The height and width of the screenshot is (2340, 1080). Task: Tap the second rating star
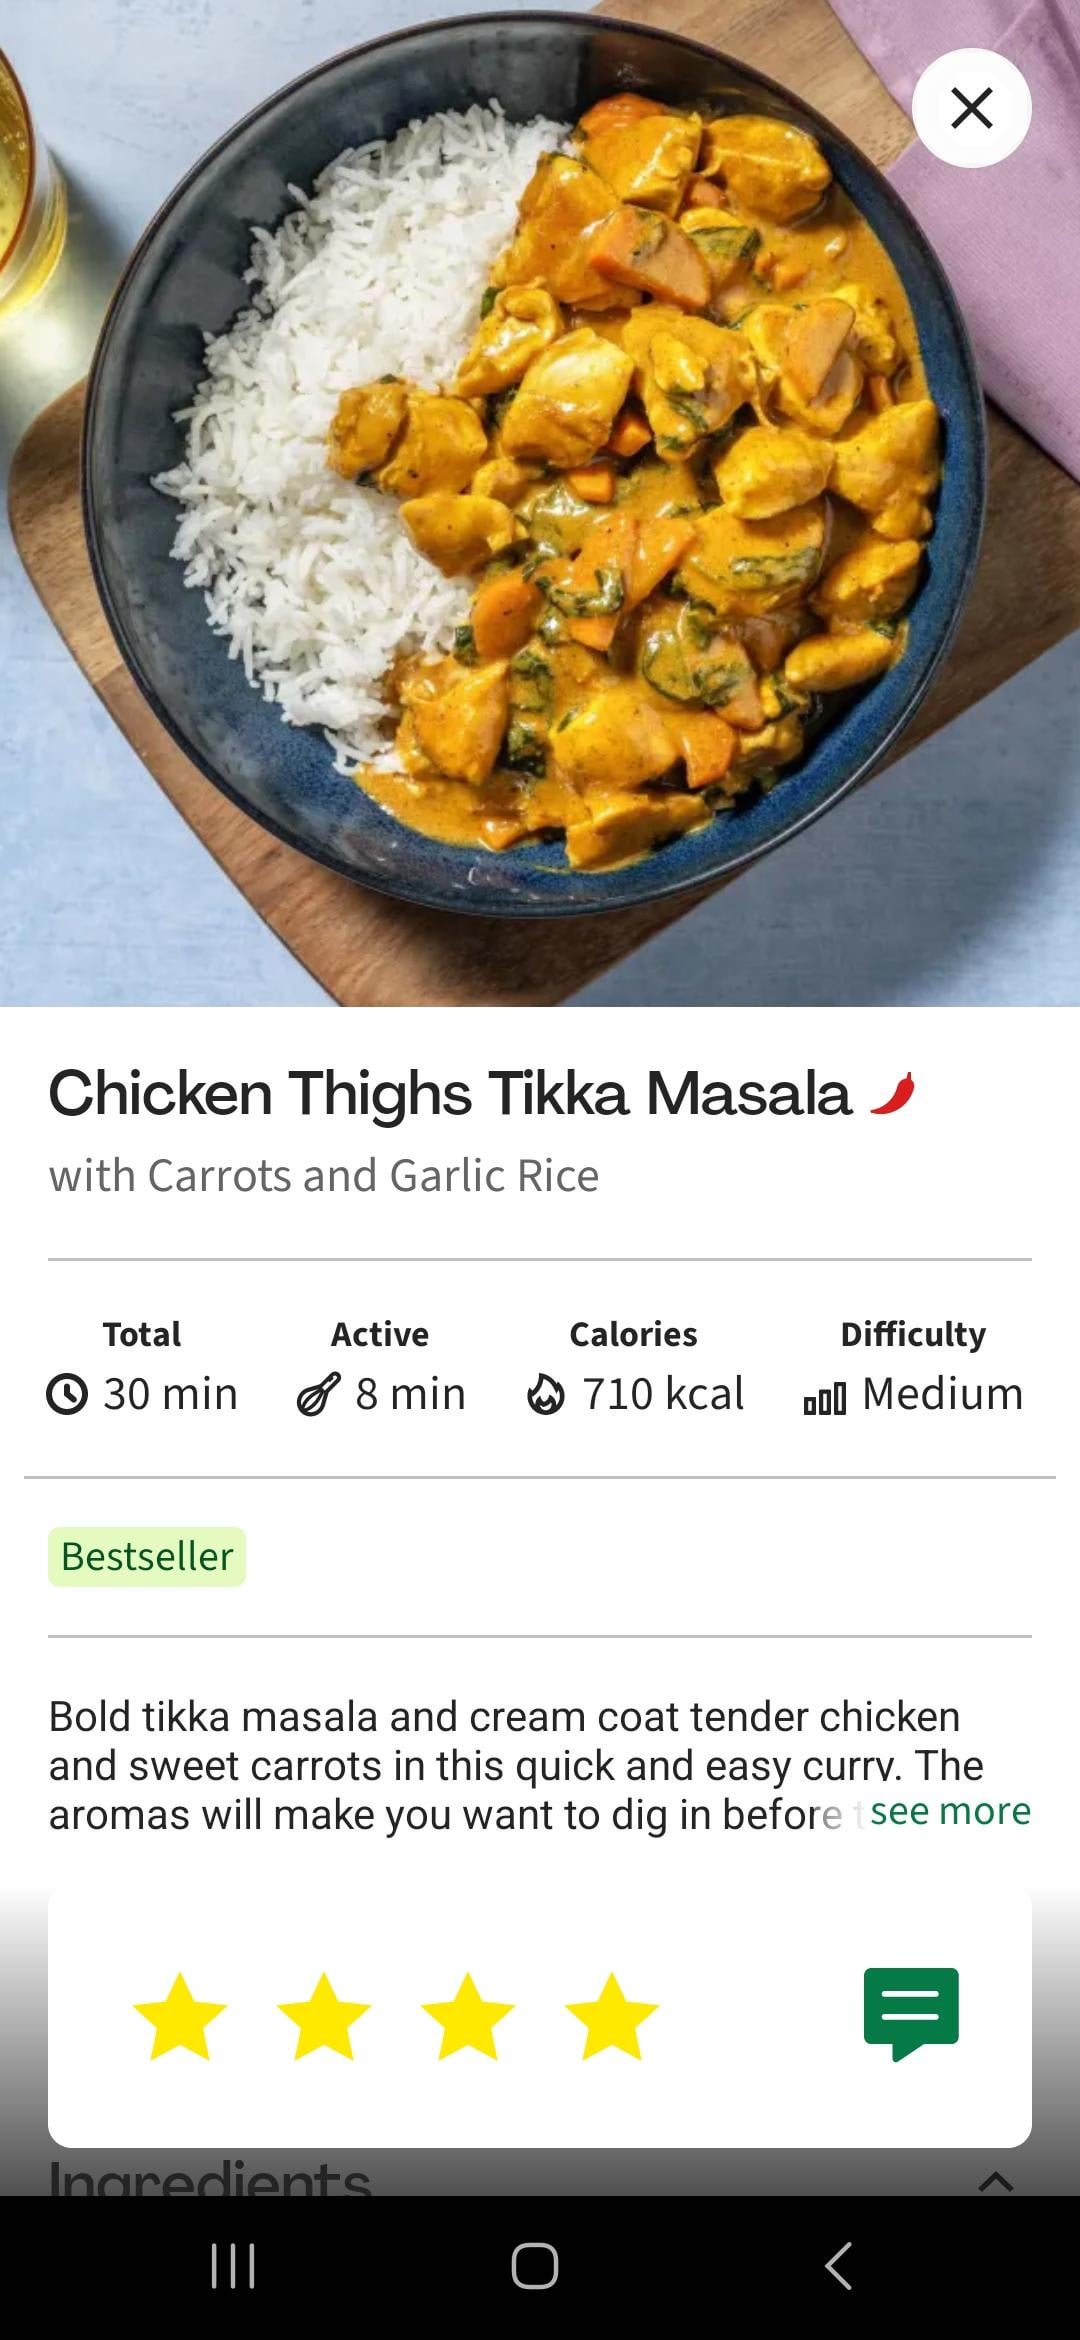tap(324, 2017)
